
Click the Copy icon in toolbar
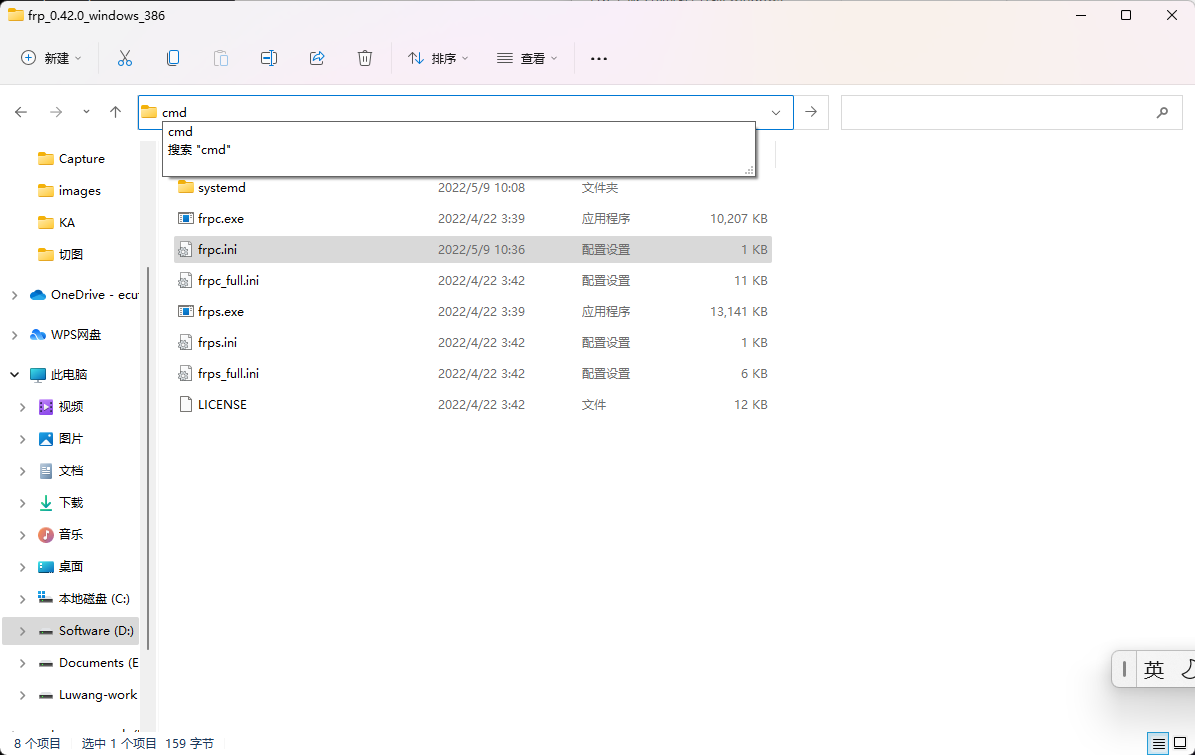[x=173, y=58]
